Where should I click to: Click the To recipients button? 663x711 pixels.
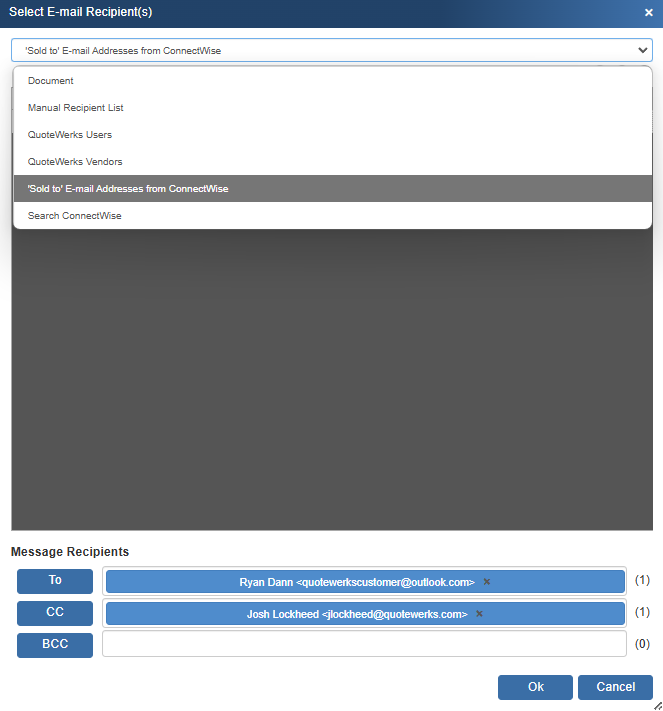point(55,581)
